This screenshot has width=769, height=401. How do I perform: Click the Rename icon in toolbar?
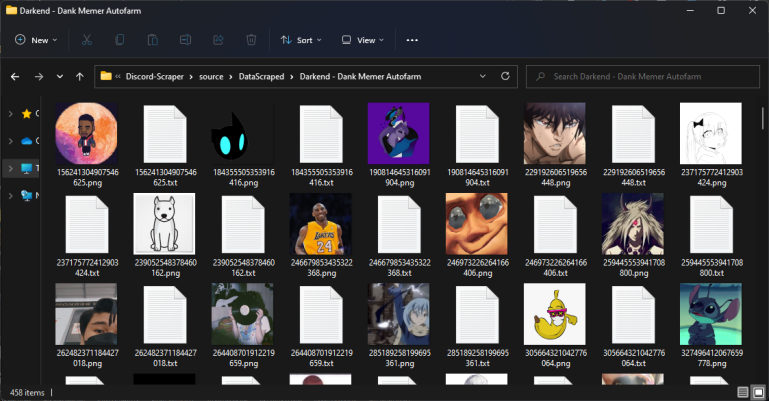pos(185,40)
